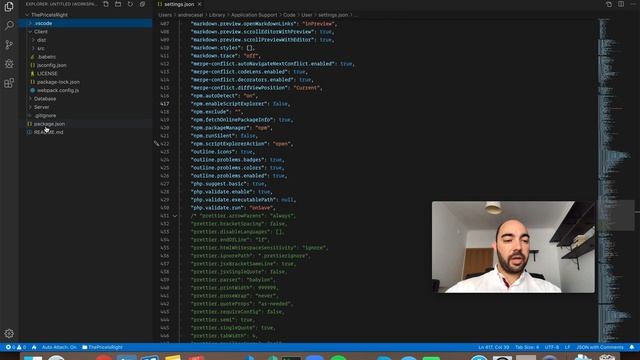
Task: Open README.md file
Action: pyautogui.click(x=49, y=132)
